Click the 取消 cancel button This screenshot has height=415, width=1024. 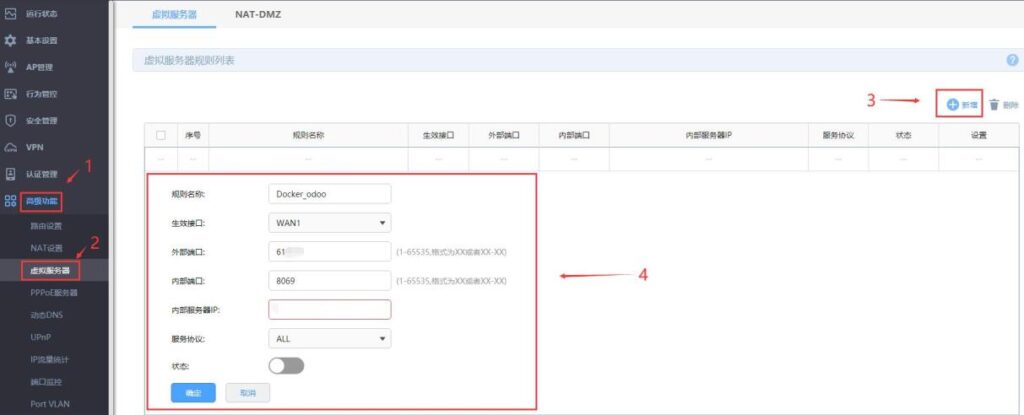pyautogui.click(x=248, y=393)
